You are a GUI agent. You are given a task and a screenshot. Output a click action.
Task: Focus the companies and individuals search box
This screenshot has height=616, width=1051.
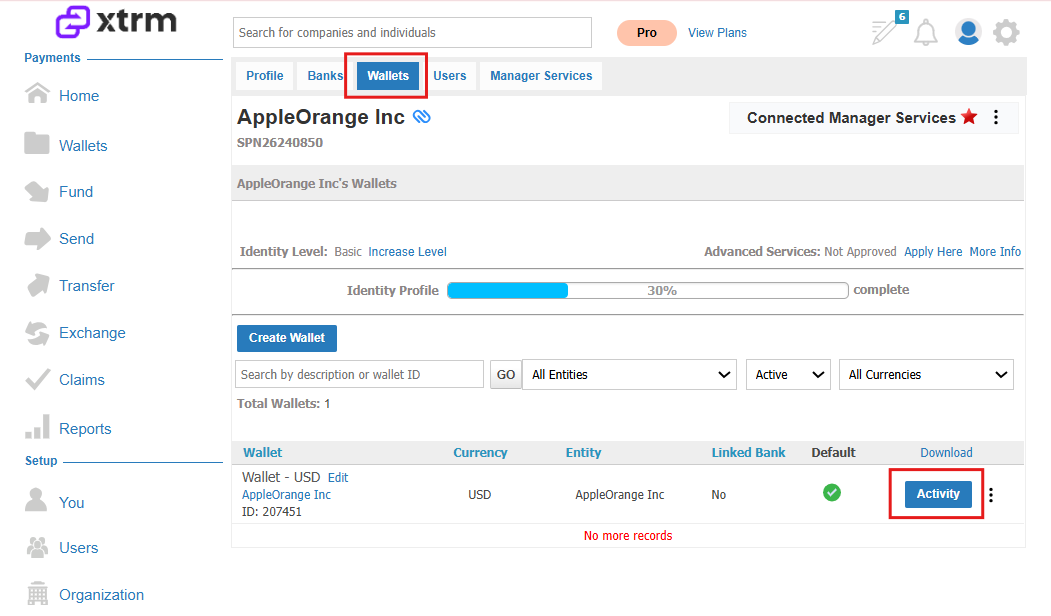[412, 33]
